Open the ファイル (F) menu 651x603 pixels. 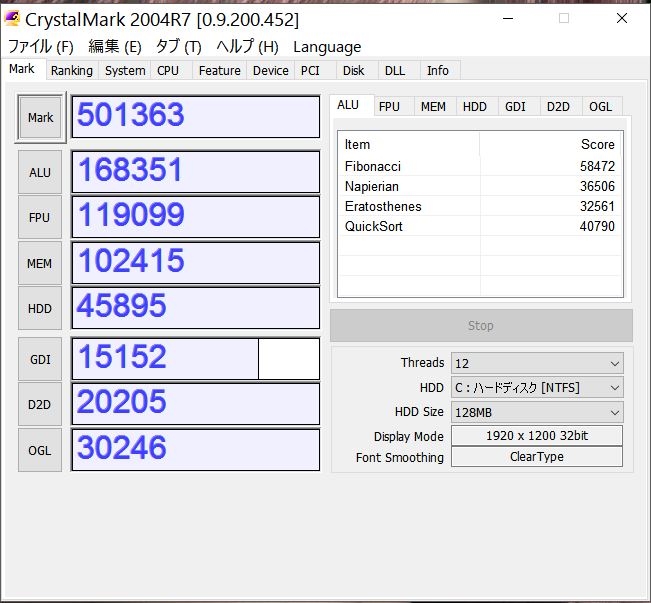[41, 47]
